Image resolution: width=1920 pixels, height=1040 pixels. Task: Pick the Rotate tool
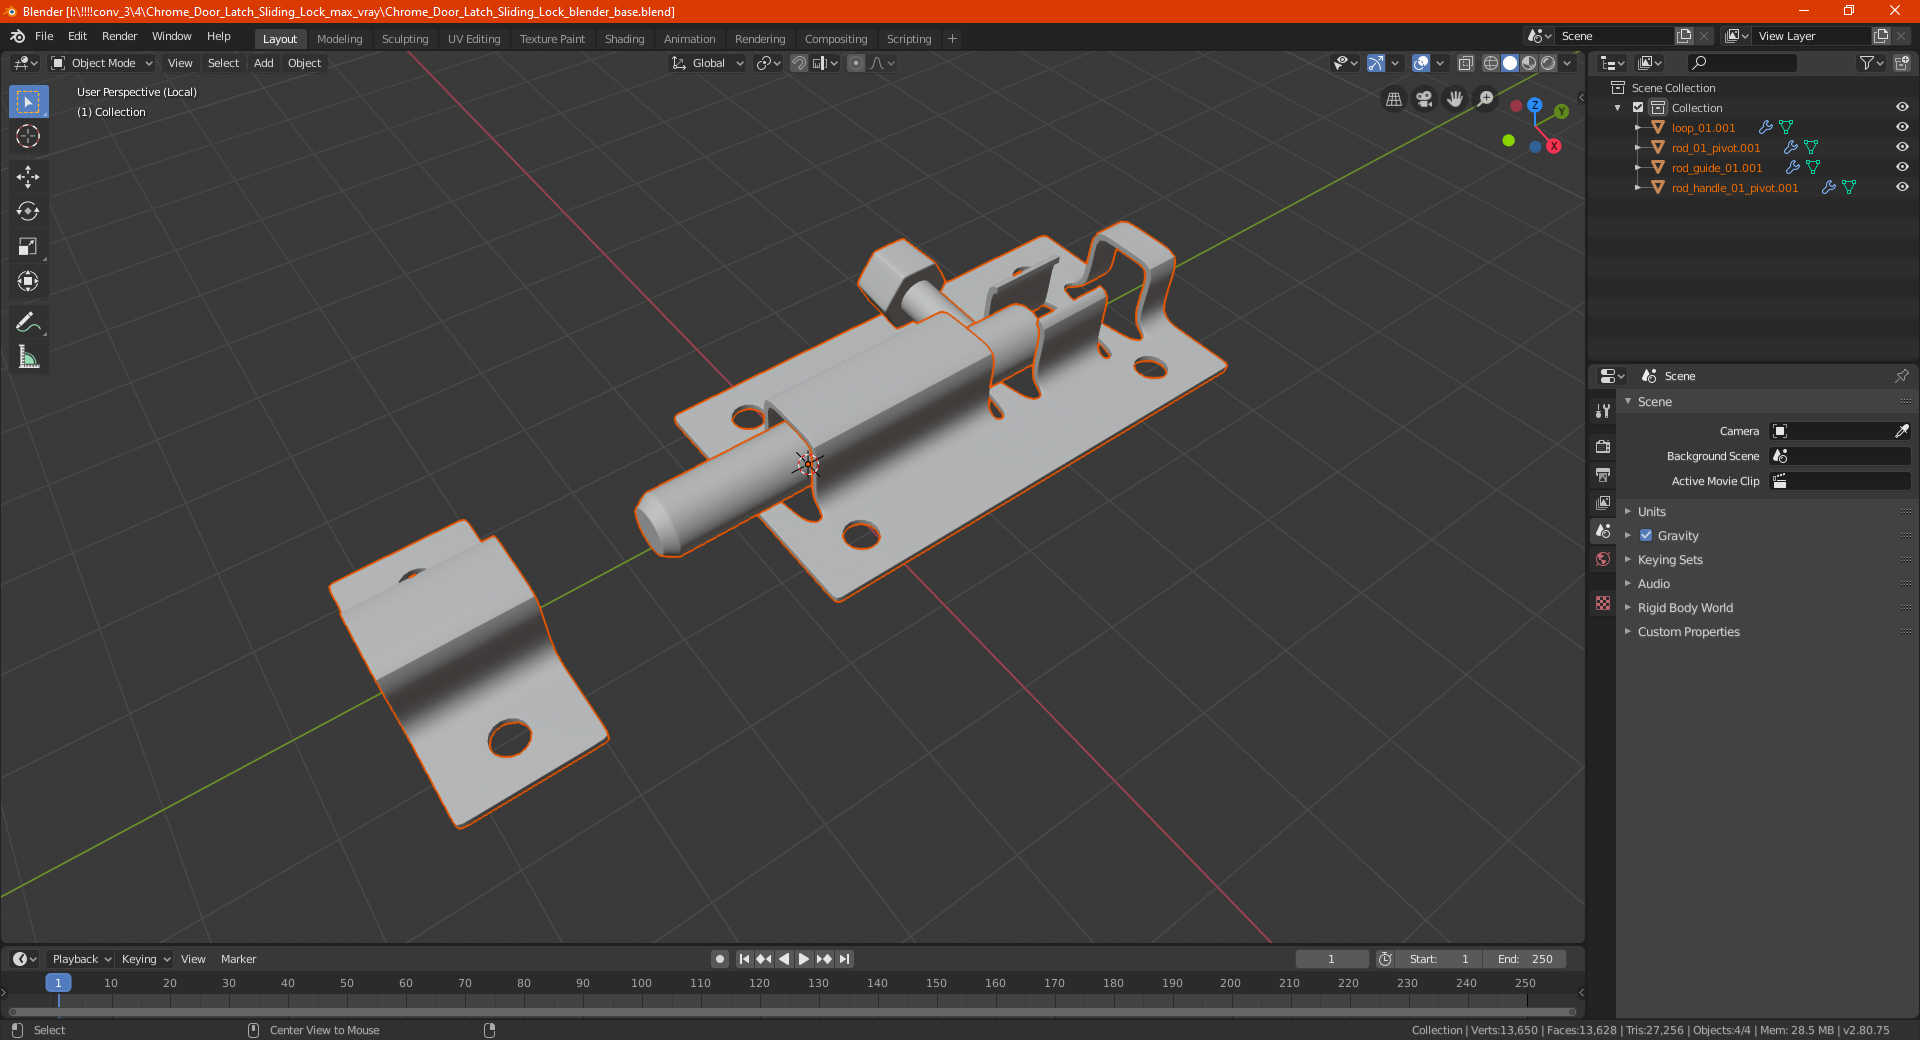[x=28, y=211]
